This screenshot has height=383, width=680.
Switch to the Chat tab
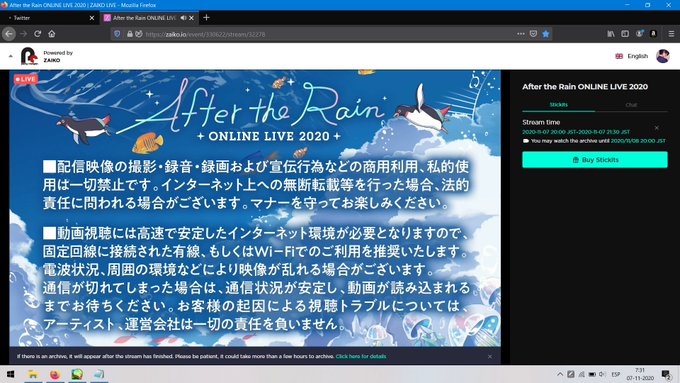(631, 105)
